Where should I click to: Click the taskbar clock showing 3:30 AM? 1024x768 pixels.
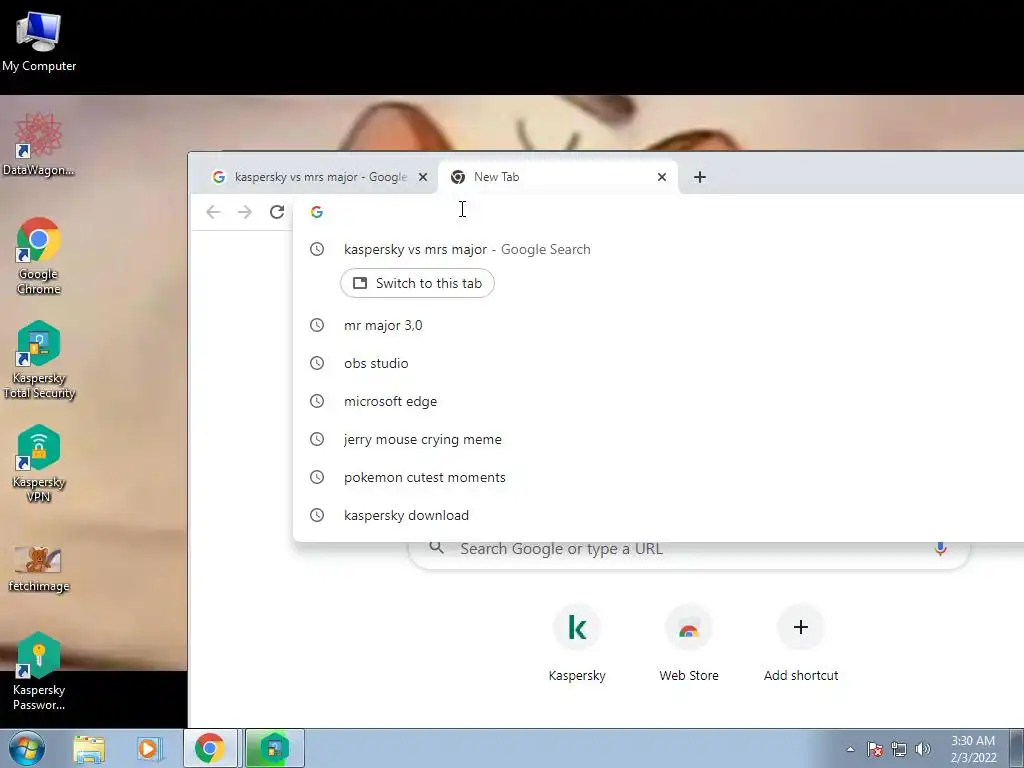tap(973, 749)
